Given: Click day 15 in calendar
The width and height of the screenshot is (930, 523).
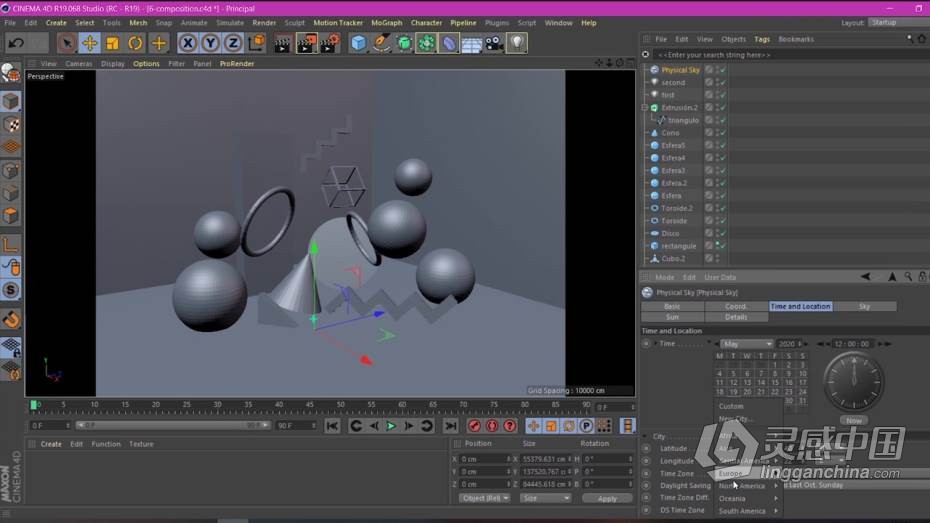Looking at the screenshot, I should pyautogui.click(x=775, y=383).
